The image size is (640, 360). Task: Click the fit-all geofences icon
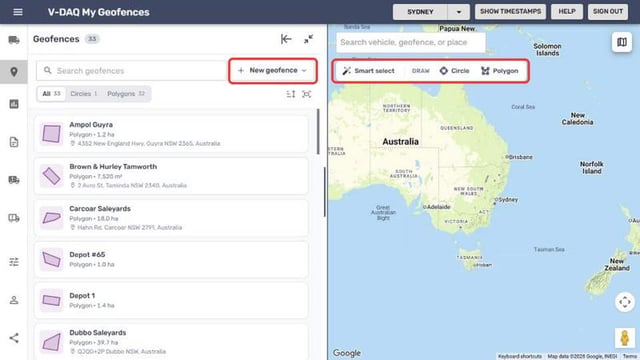pos(307,94)
